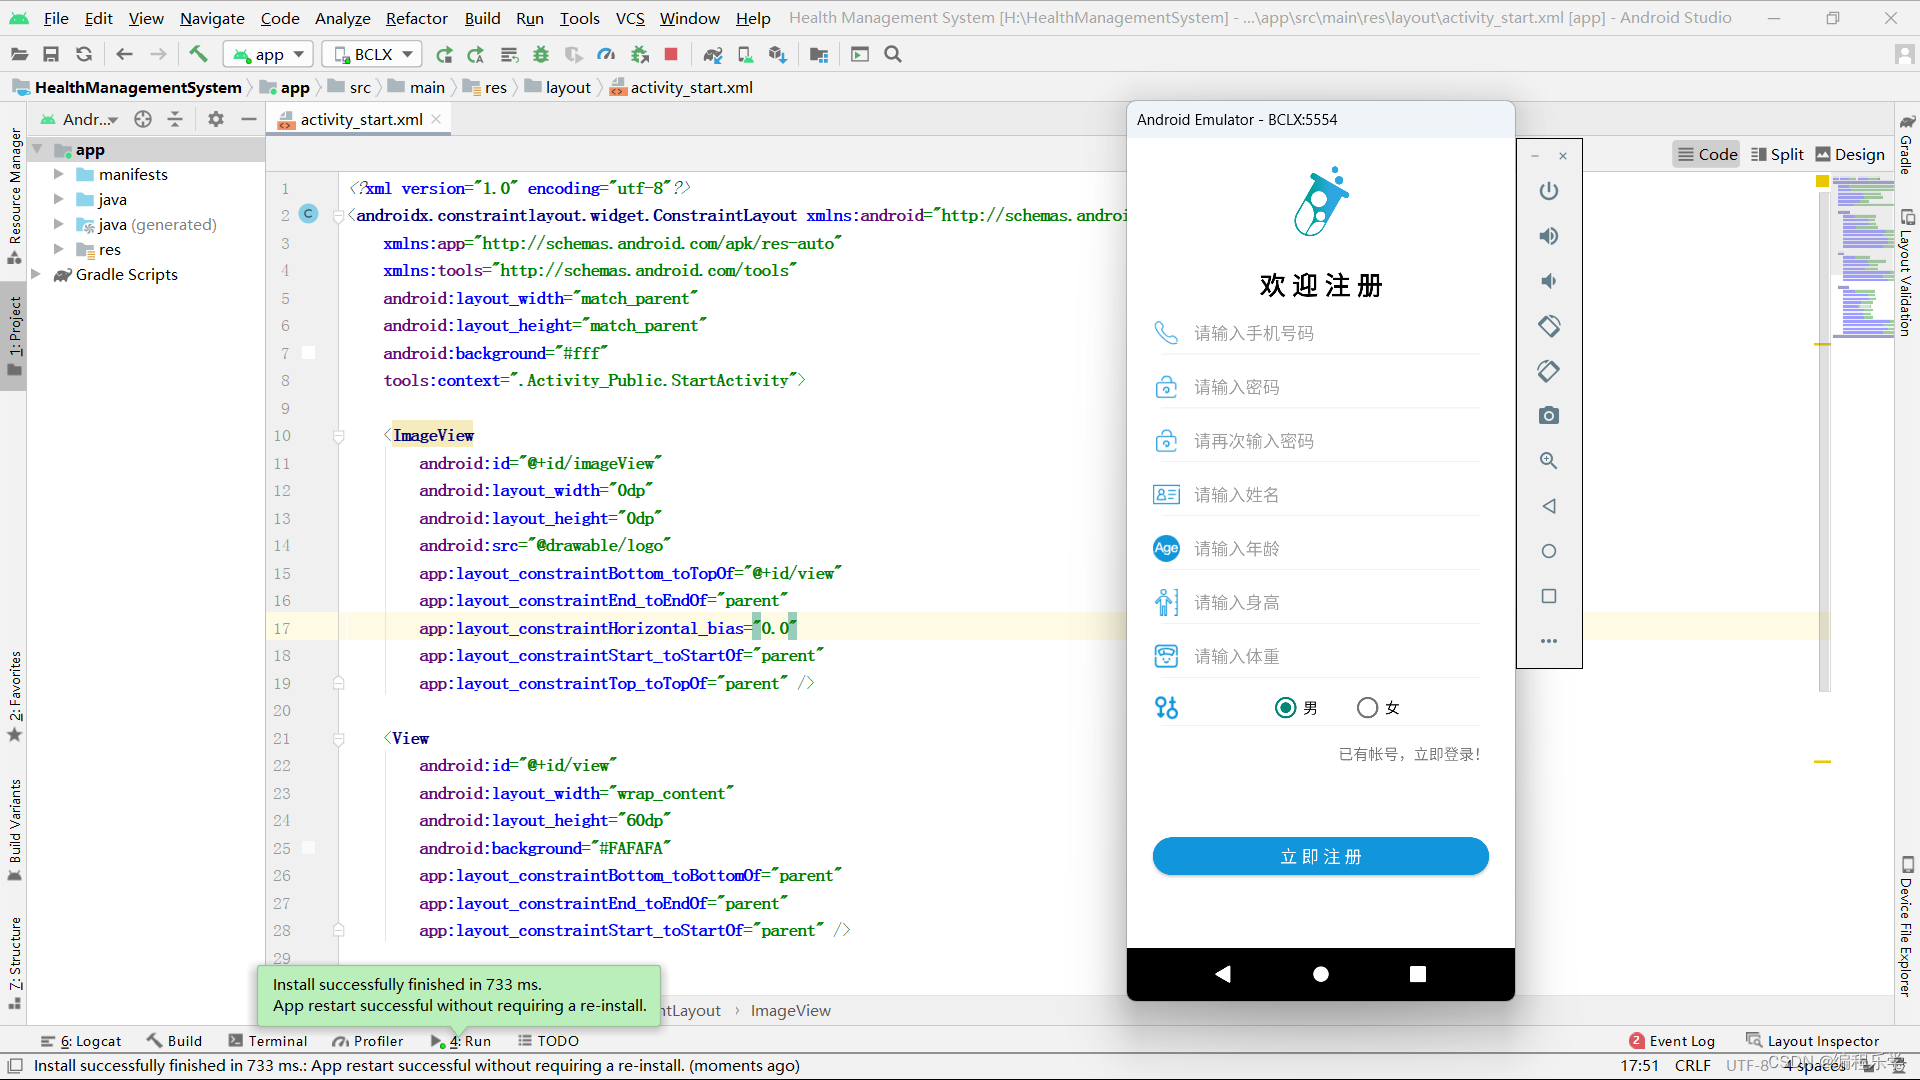Image resolution: width=1920 pixels, height=1080 pixels.
Task: Open the AVD Manager from the toolbar
Action: [745, 54]
